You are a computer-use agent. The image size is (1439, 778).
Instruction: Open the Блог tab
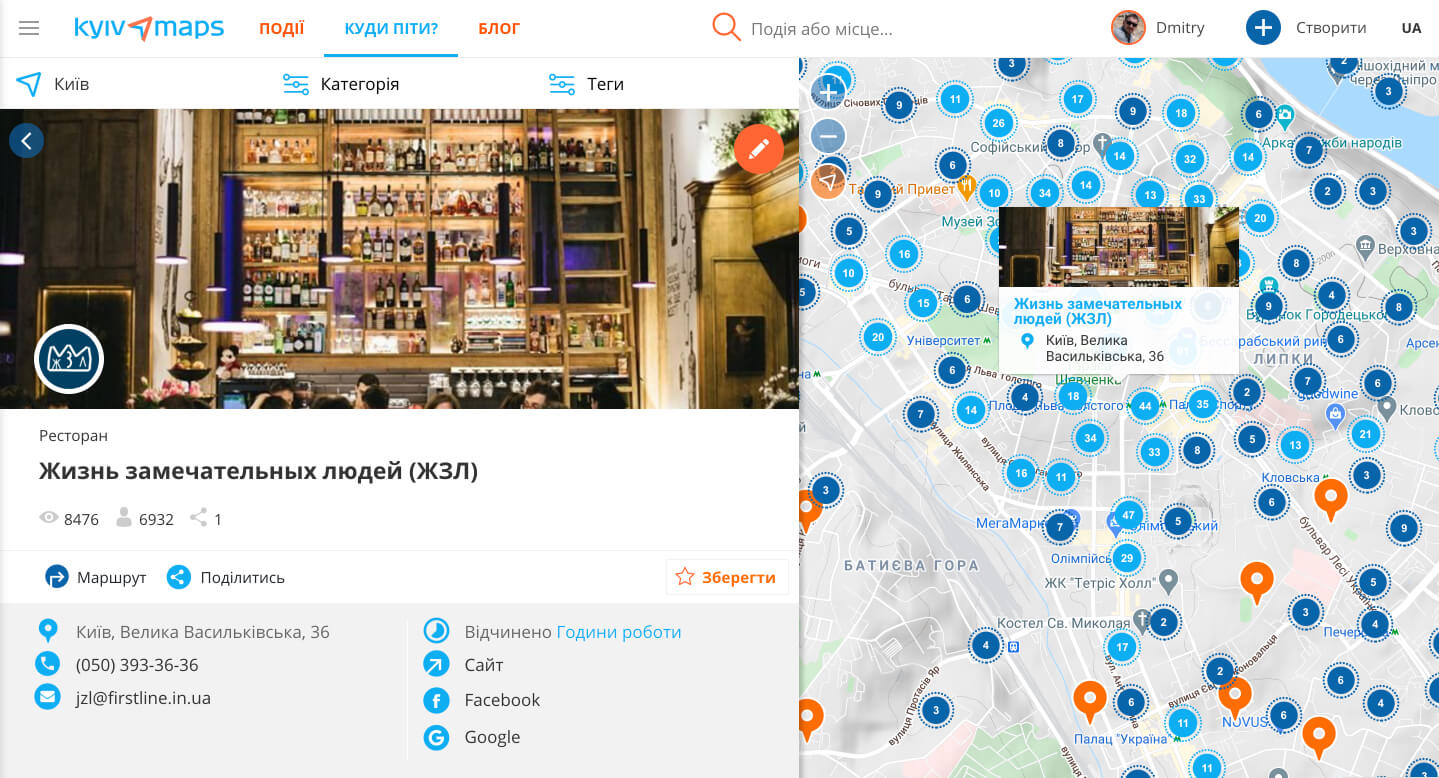tap(498, 28)
